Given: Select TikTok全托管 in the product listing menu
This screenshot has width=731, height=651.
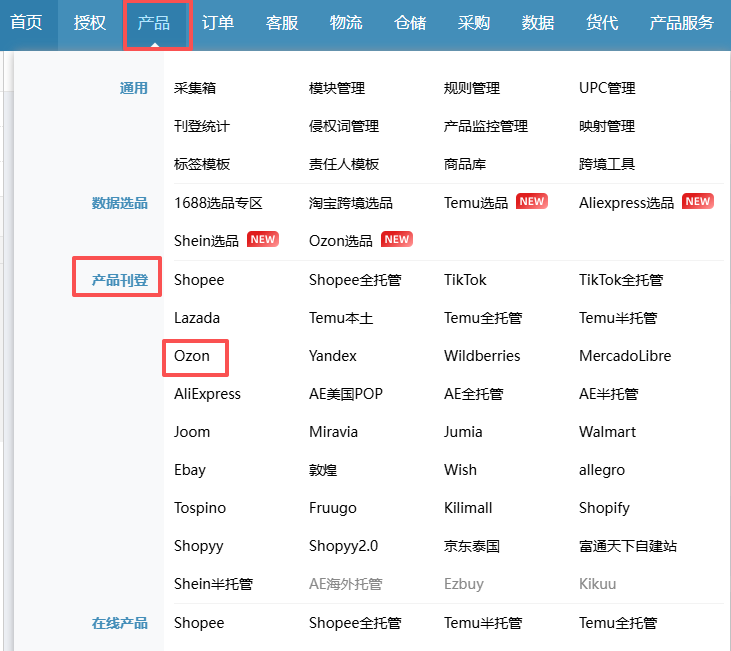Looking at the screenshot, I should pos(620,280).
